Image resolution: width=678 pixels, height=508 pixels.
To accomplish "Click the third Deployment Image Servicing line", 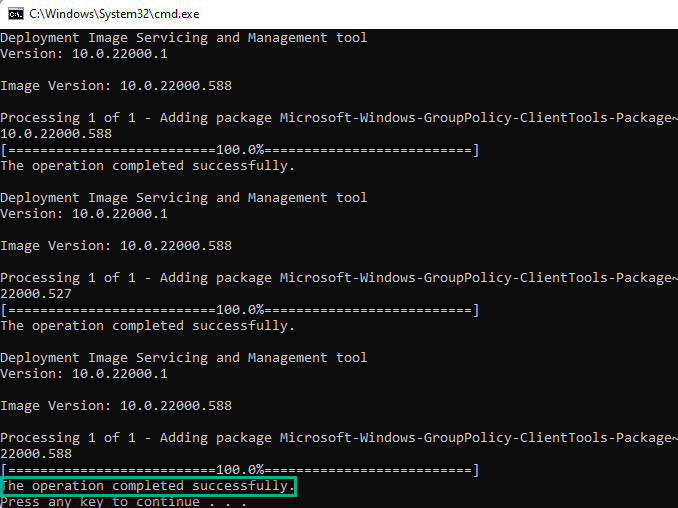I will click(183, 358).
